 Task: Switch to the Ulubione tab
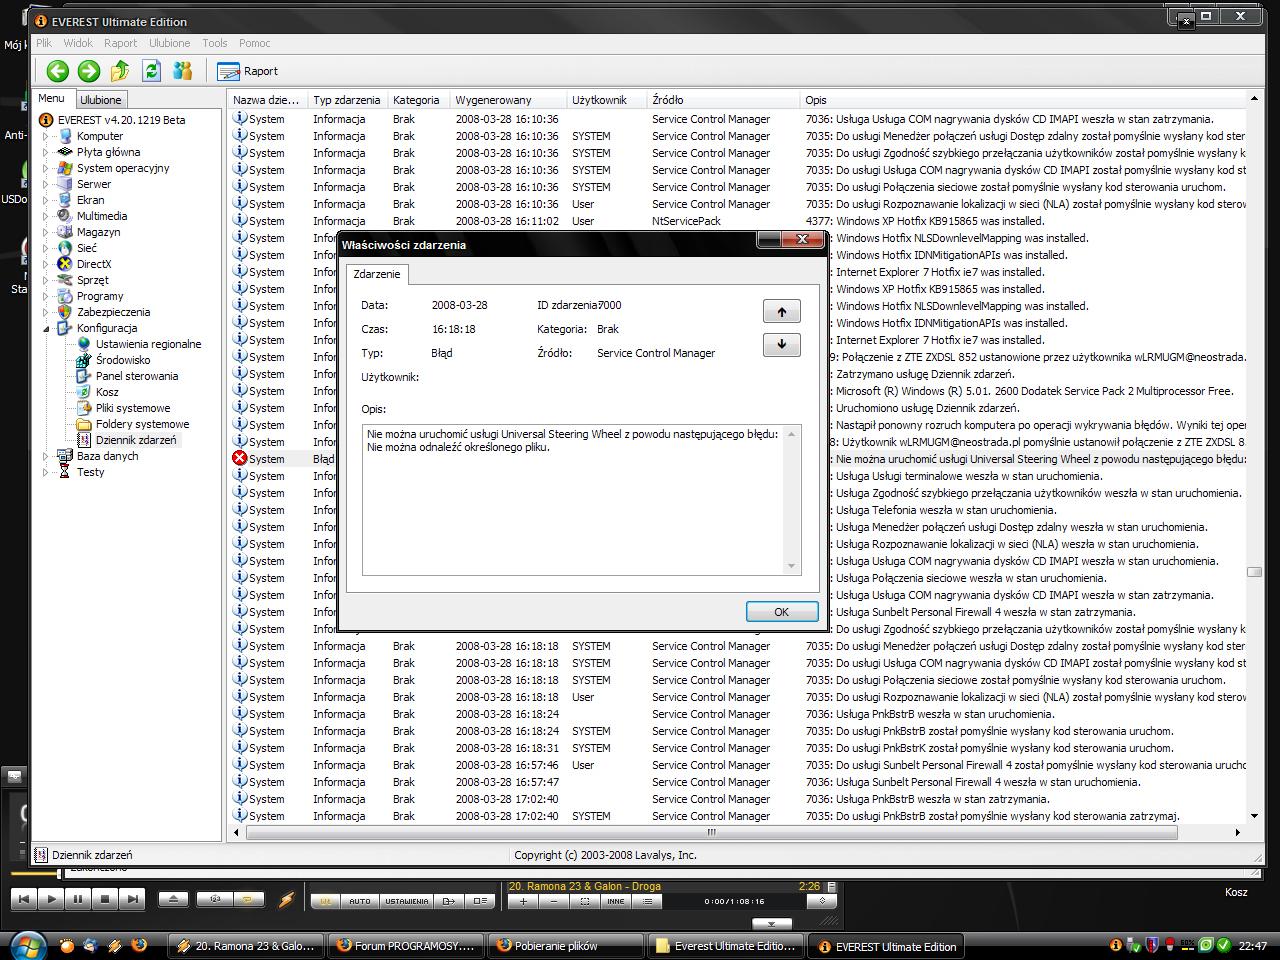pyautogui.click(x=101, y=100)
